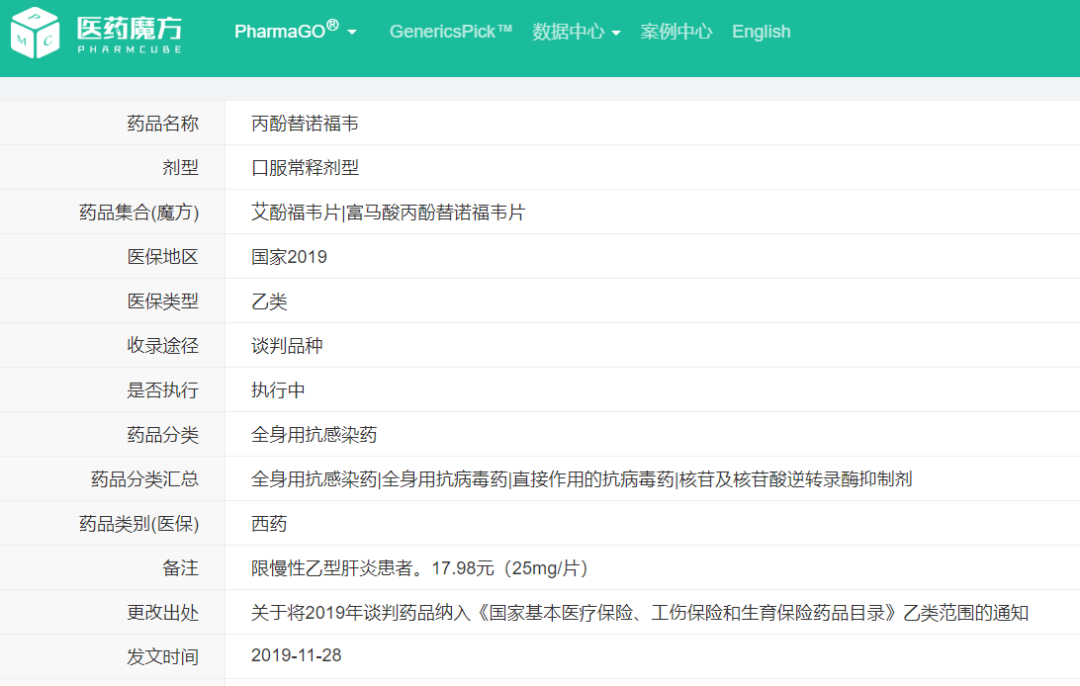Click the 艾酚福韦片|富马酸丙酚替诺福韦片 drug set value

click(x=388, y=212)
